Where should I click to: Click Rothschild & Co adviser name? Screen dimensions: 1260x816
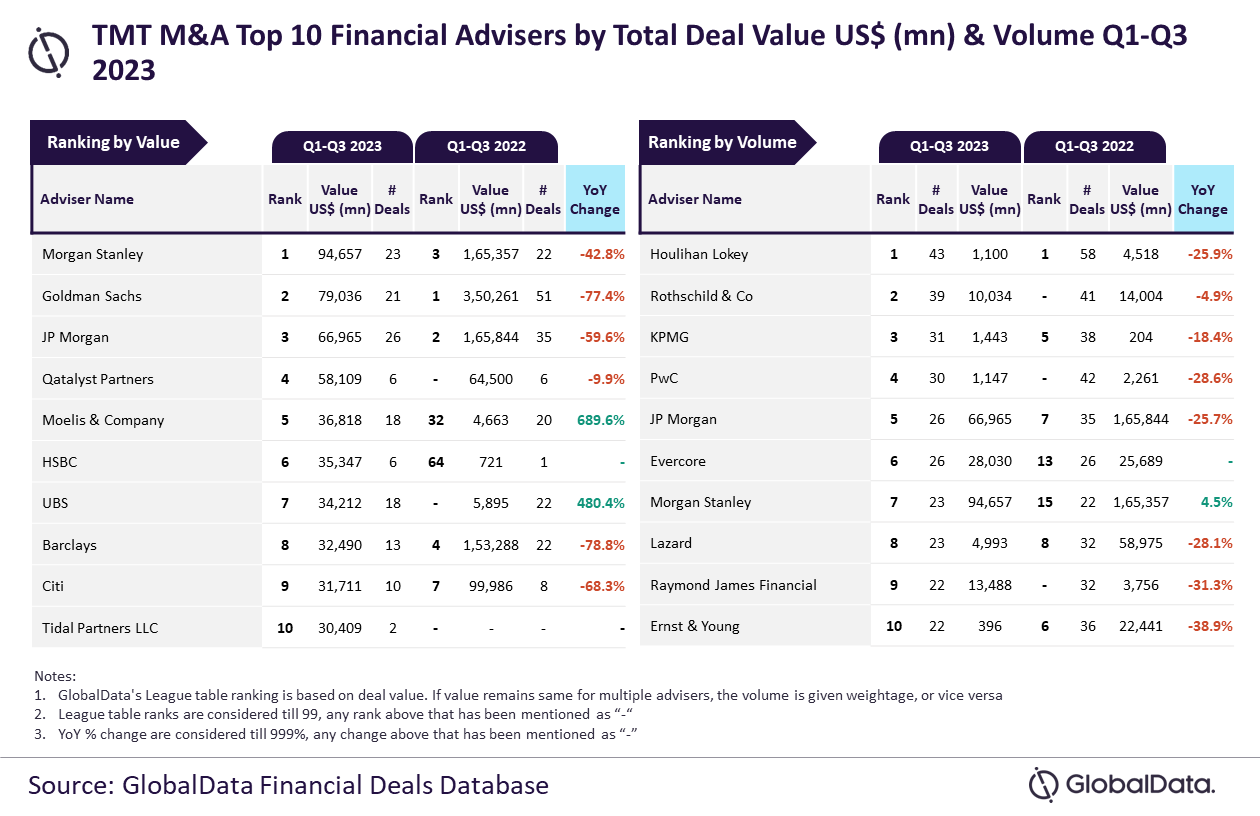tap(701, 296)
